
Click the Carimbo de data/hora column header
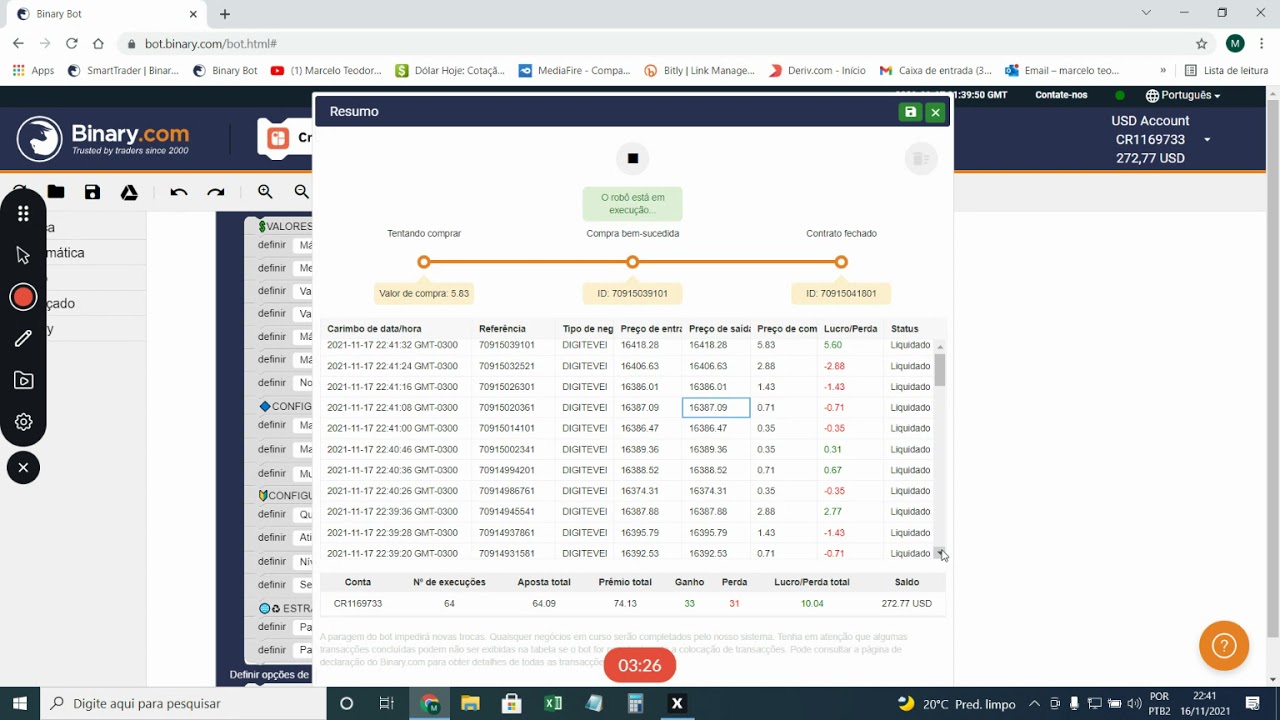click(374, 329)
